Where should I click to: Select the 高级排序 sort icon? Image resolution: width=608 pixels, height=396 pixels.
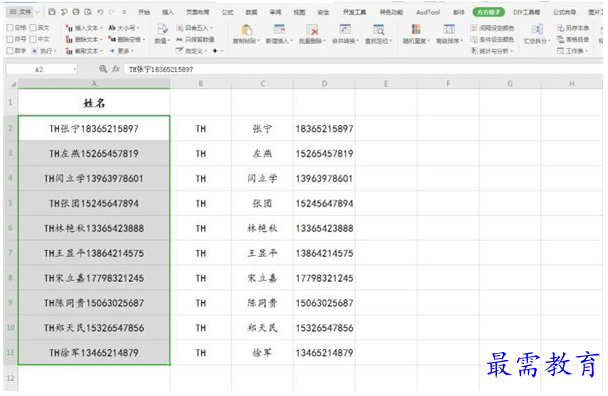pyautogui.click(x=449, y=29)
